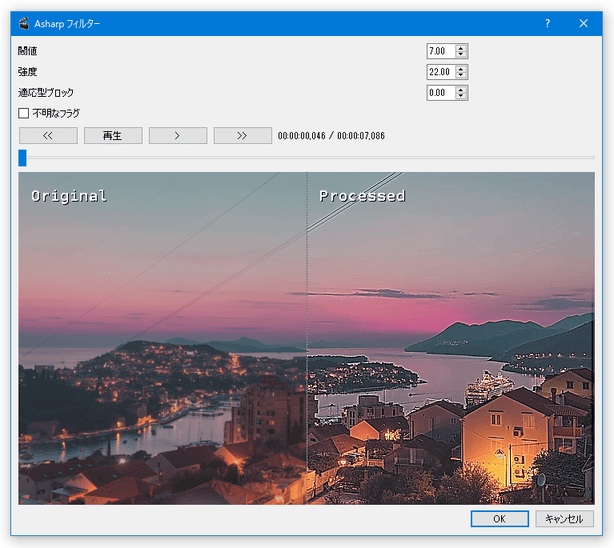This screenshot has height=548, width=614.
Task: Decrease the 強度 value with down arrow
Action: 461,75
